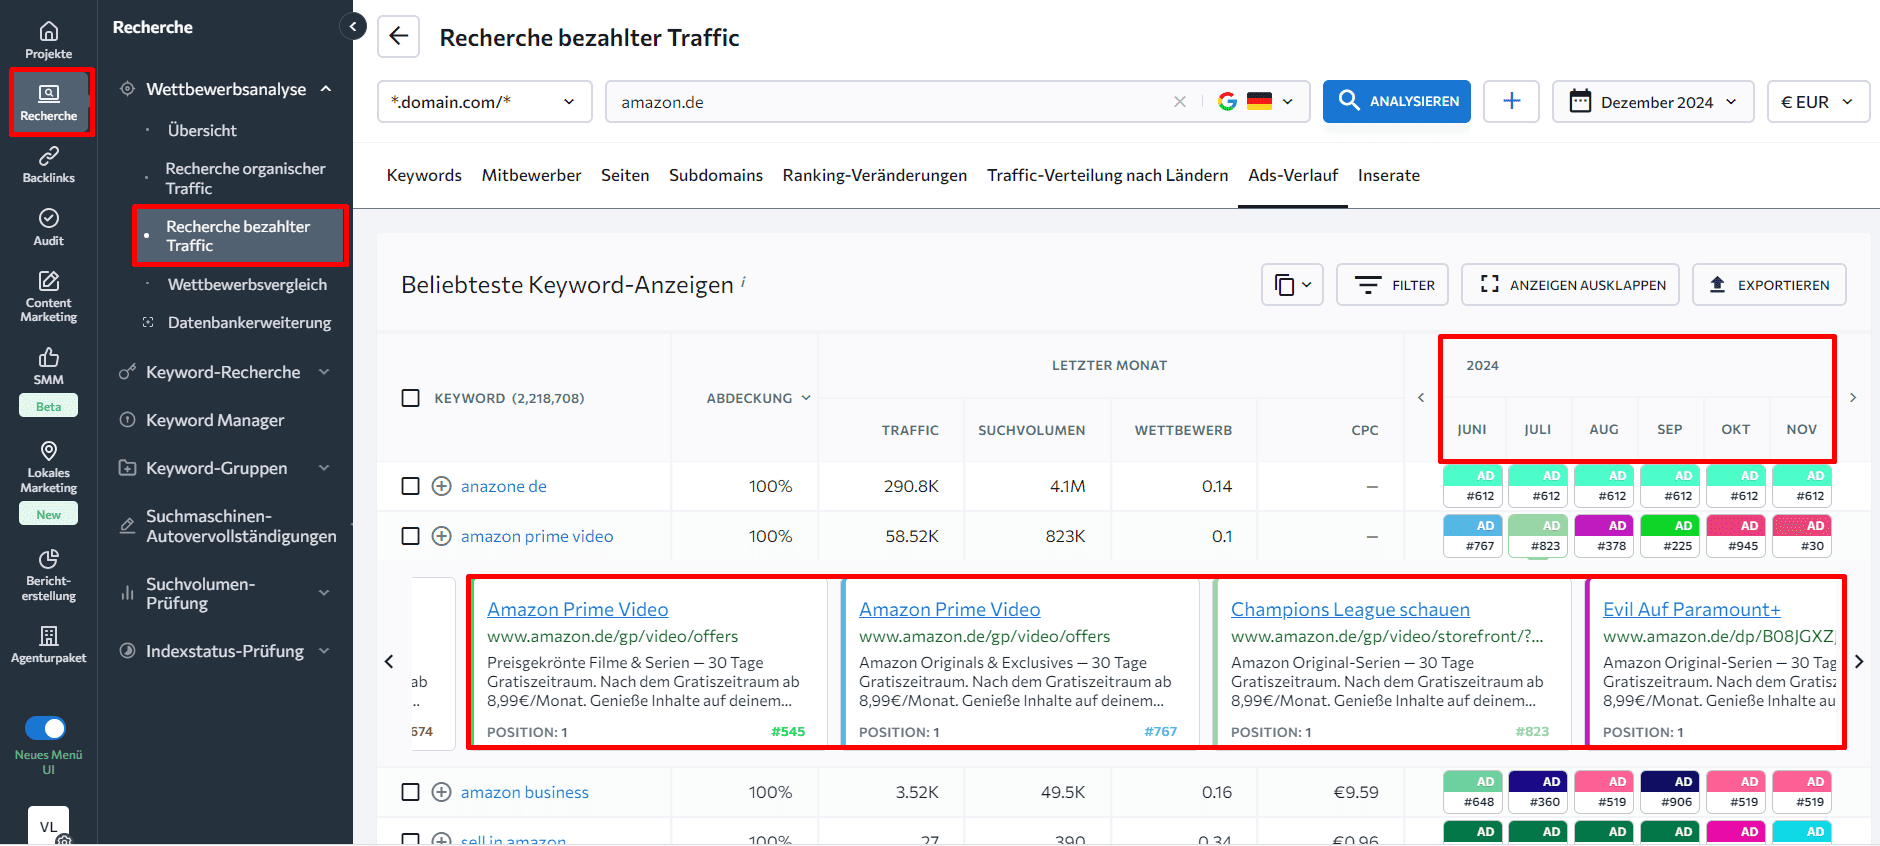This screenshot has height=846, width=1880.
Task: Check the 'amazon prime video' checkbox
Action: 410,536
